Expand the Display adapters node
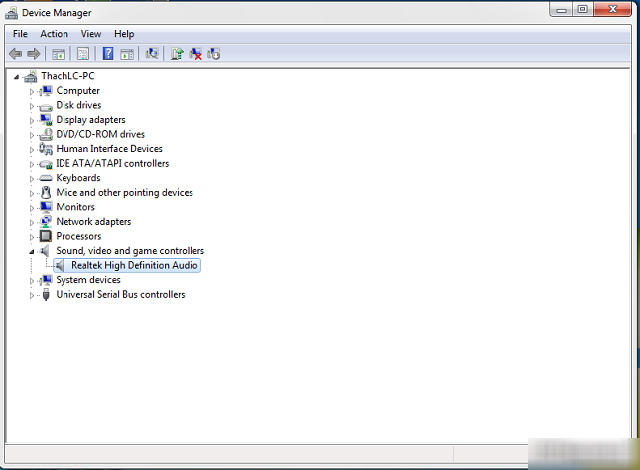The width and height of the screenshot is (640, 470). click(32, 120)
